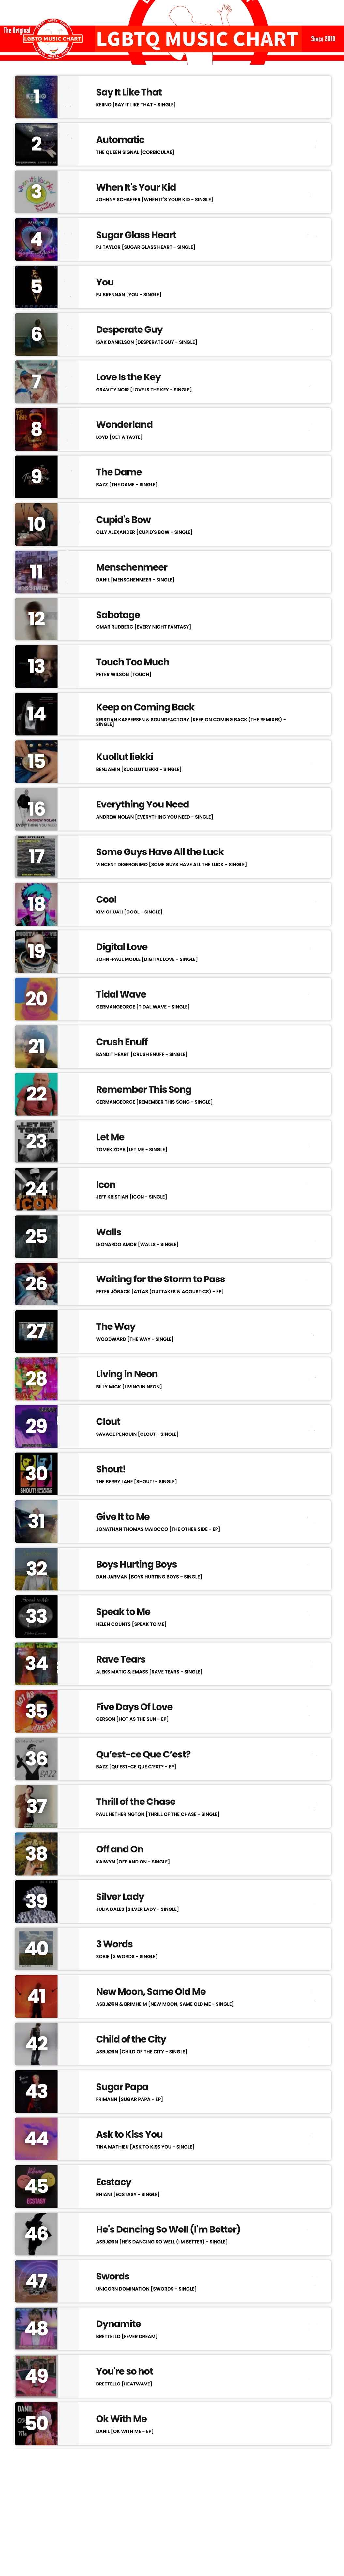This screenshot has width=344, height=2576.
Task: Open the 'Remember This Song' title
Action: pyautogui.click(x=143, y=1089)
